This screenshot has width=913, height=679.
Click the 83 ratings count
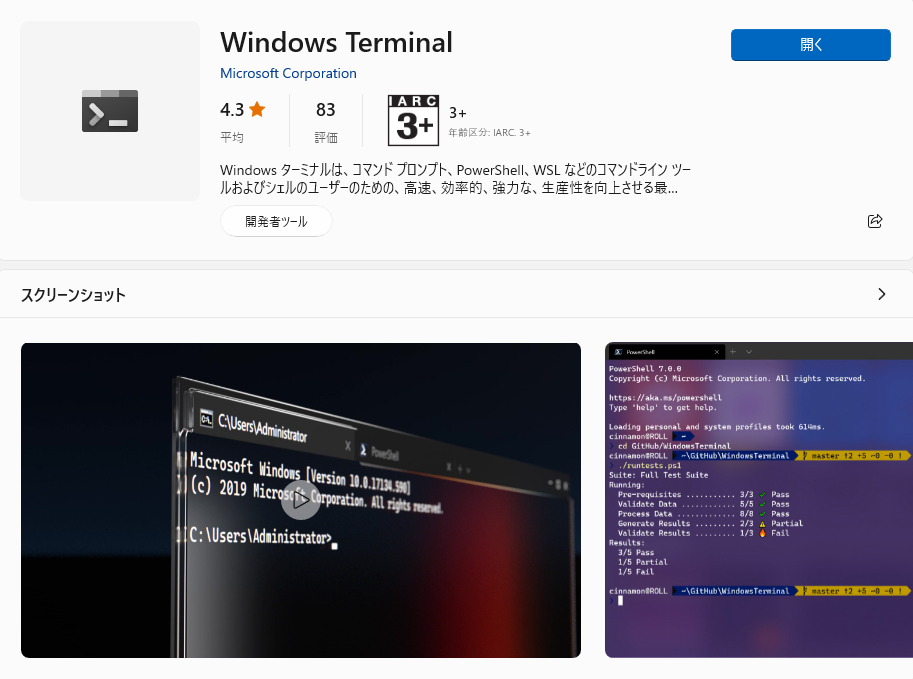pyautogui.click(x=325, y=109)
